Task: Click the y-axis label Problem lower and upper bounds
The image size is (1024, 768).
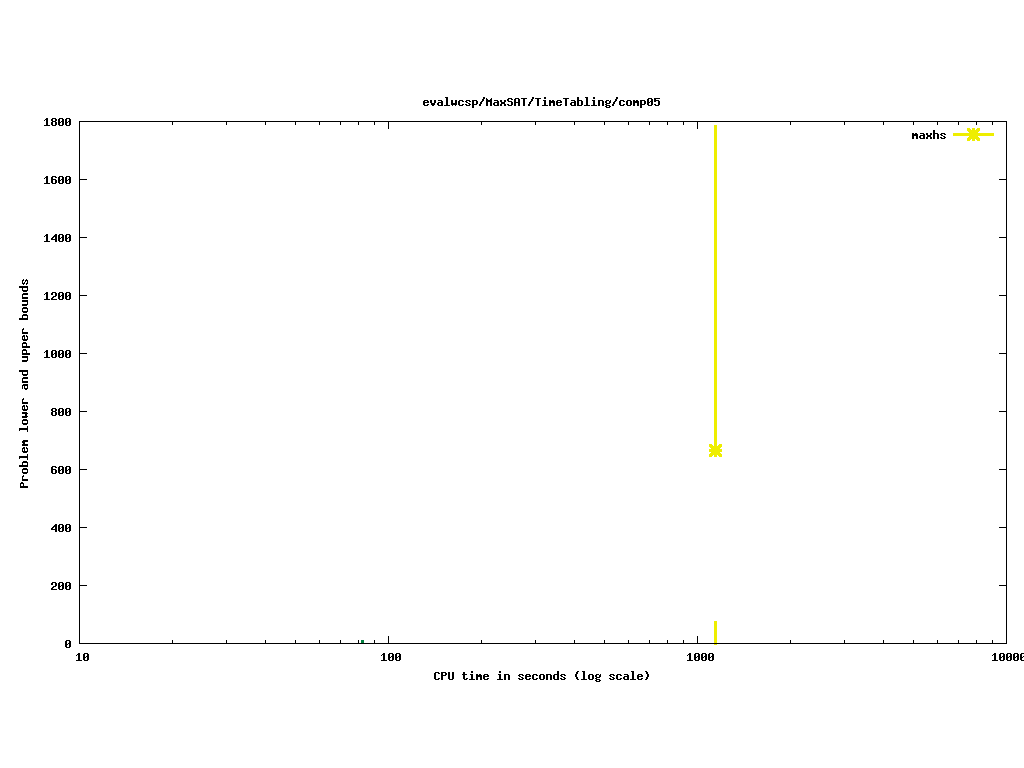Action: tap(25, 383)
